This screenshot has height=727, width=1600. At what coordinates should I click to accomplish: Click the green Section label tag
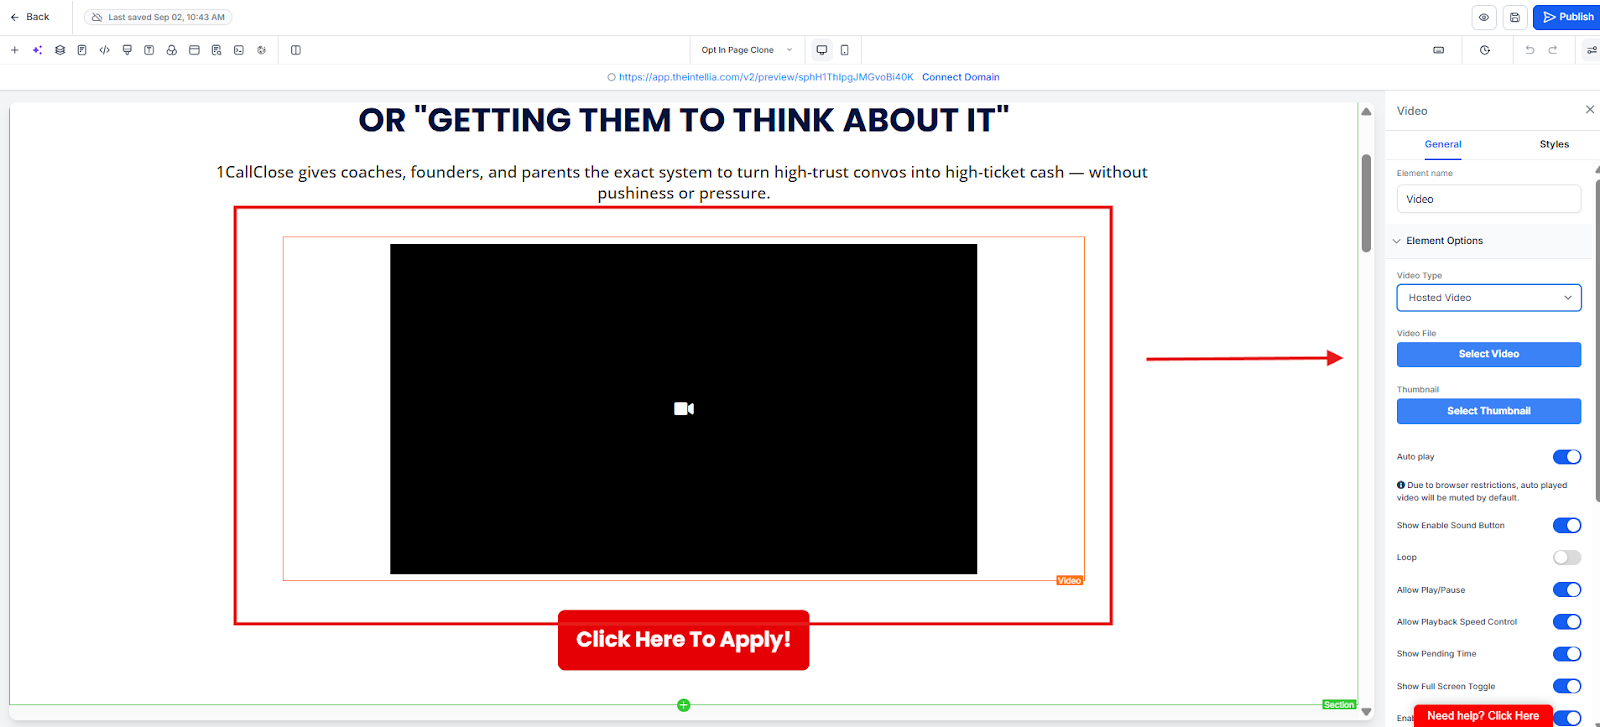[x=1339, y=705]
